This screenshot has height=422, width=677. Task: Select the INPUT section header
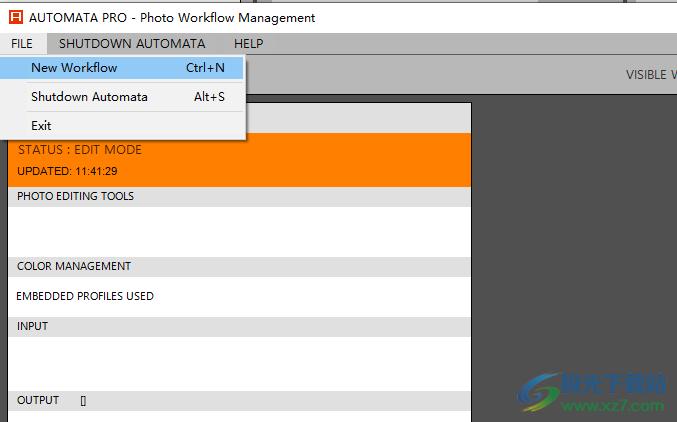pos(32,327)
